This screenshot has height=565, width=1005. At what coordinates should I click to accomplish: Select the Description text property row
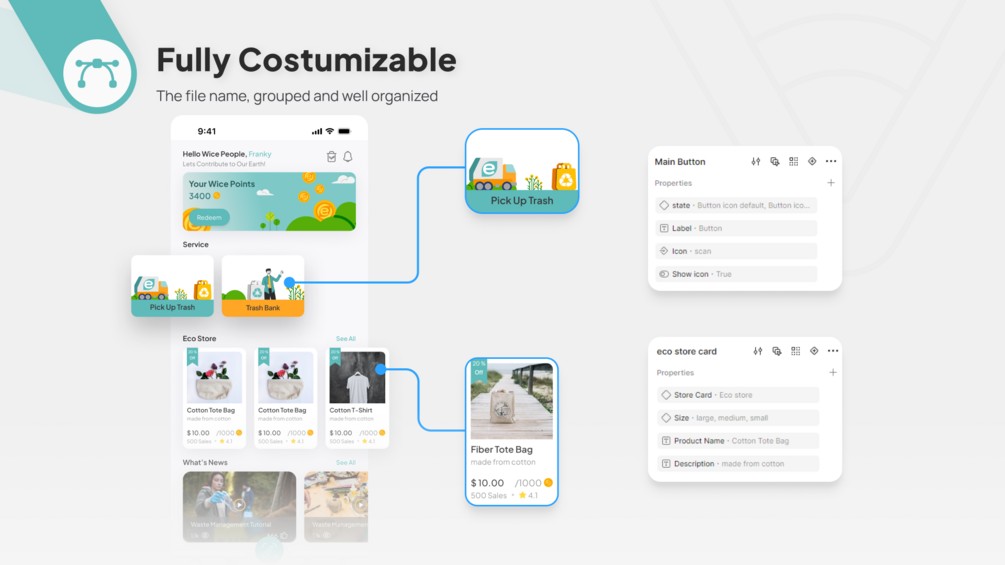click(738, 464)
